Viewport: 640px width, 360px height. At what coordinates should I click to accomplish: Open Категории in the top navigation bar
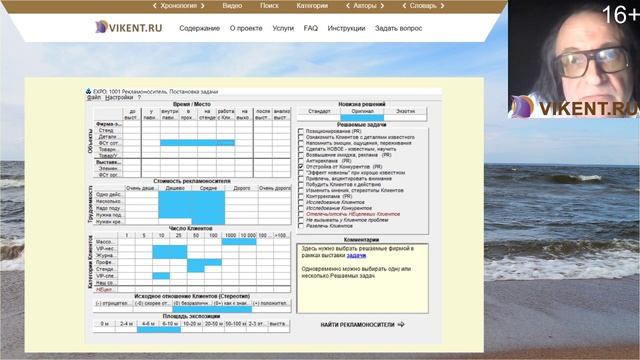coord(312,6)
